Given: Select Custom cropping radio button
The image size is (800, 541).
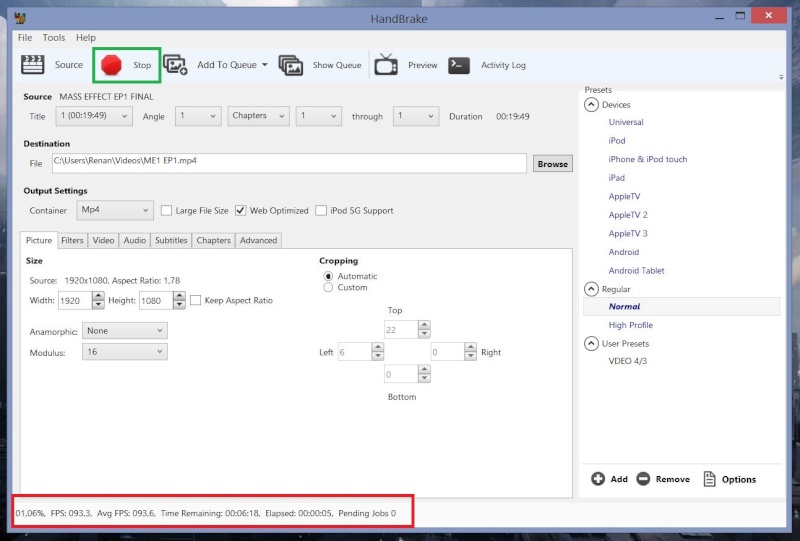Looking at the screenshot, I should click(328, 287).
